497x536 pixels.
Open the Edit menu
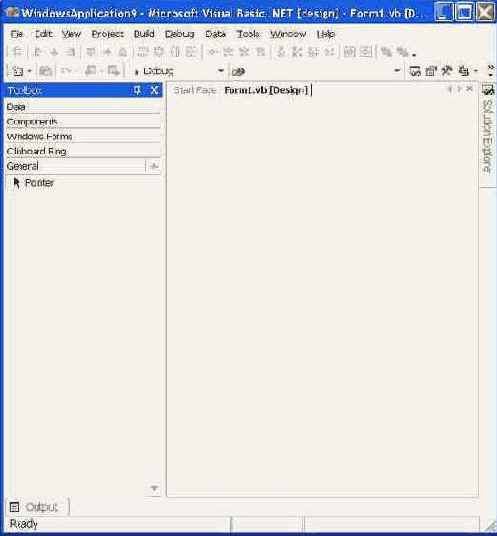pyautogui.click(x=44, y=34)
